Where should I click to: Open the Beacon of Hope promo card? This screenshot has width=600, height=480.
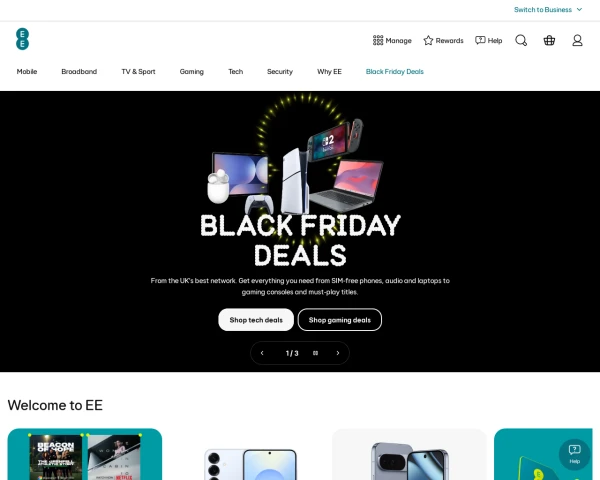tap(85, 454)
